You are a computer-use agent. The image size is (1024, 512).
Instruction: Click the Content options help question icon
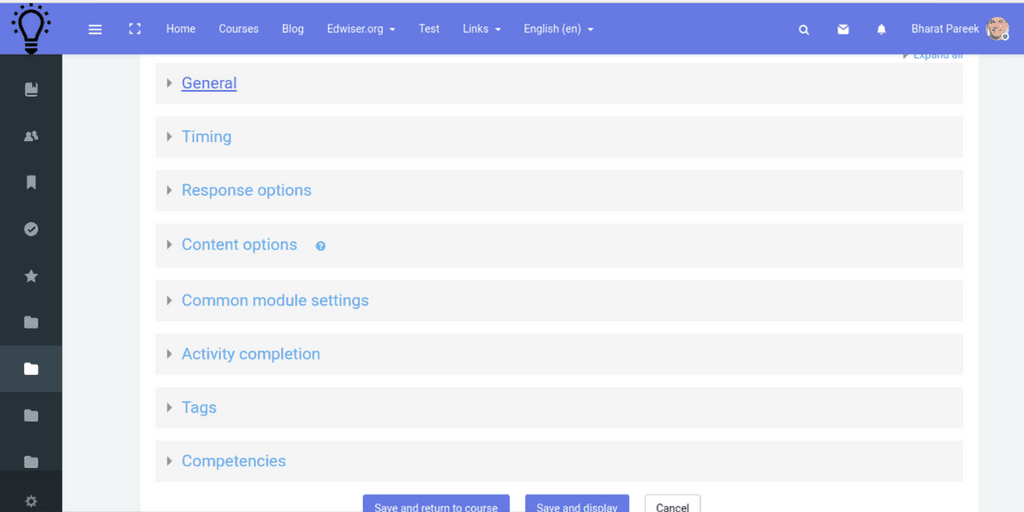click(x=321, y=246)
